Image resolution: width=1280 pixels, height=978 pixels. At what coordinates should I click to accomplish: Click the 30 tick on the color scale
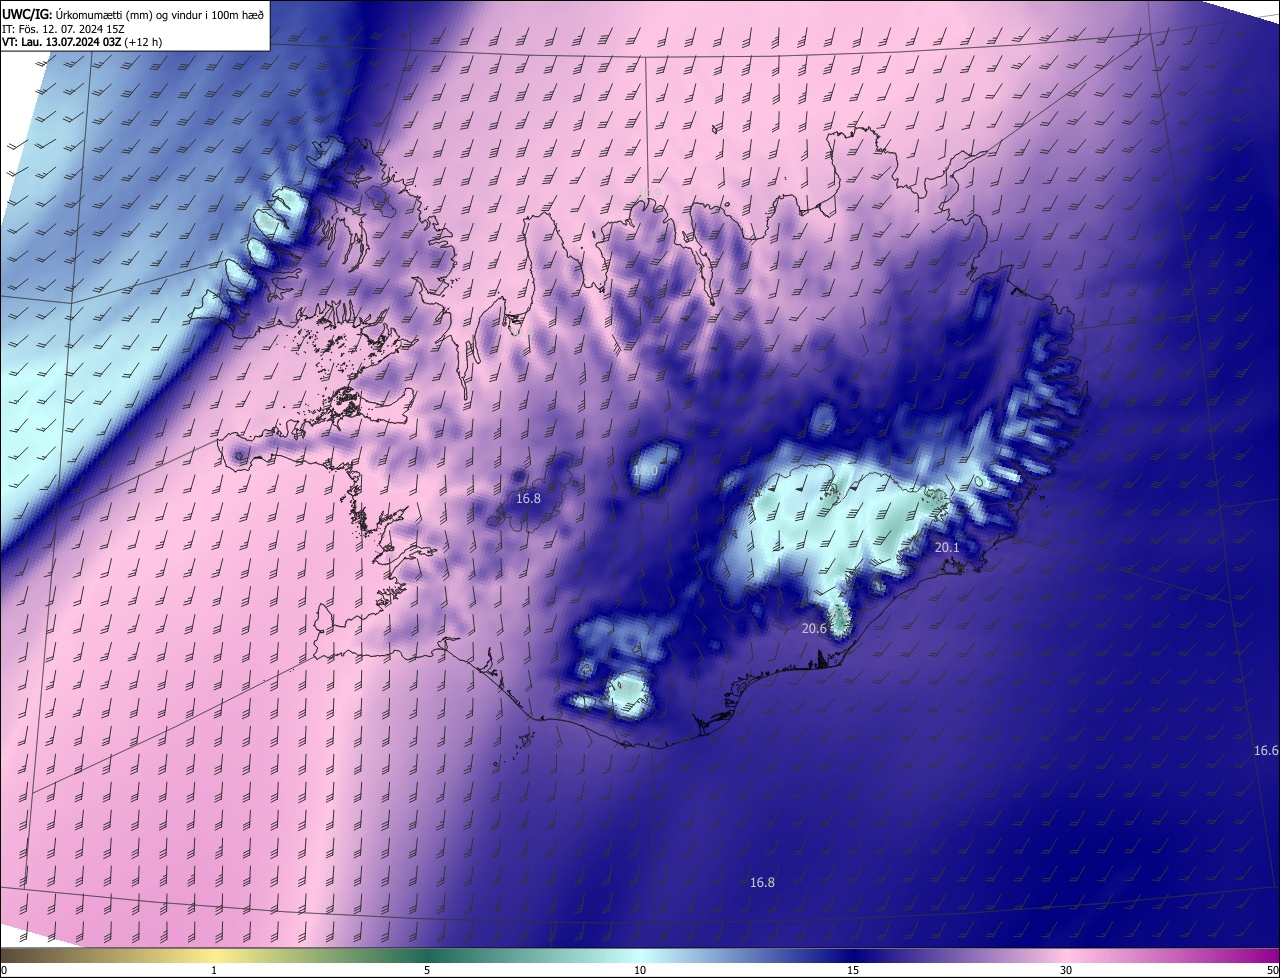1066,970
